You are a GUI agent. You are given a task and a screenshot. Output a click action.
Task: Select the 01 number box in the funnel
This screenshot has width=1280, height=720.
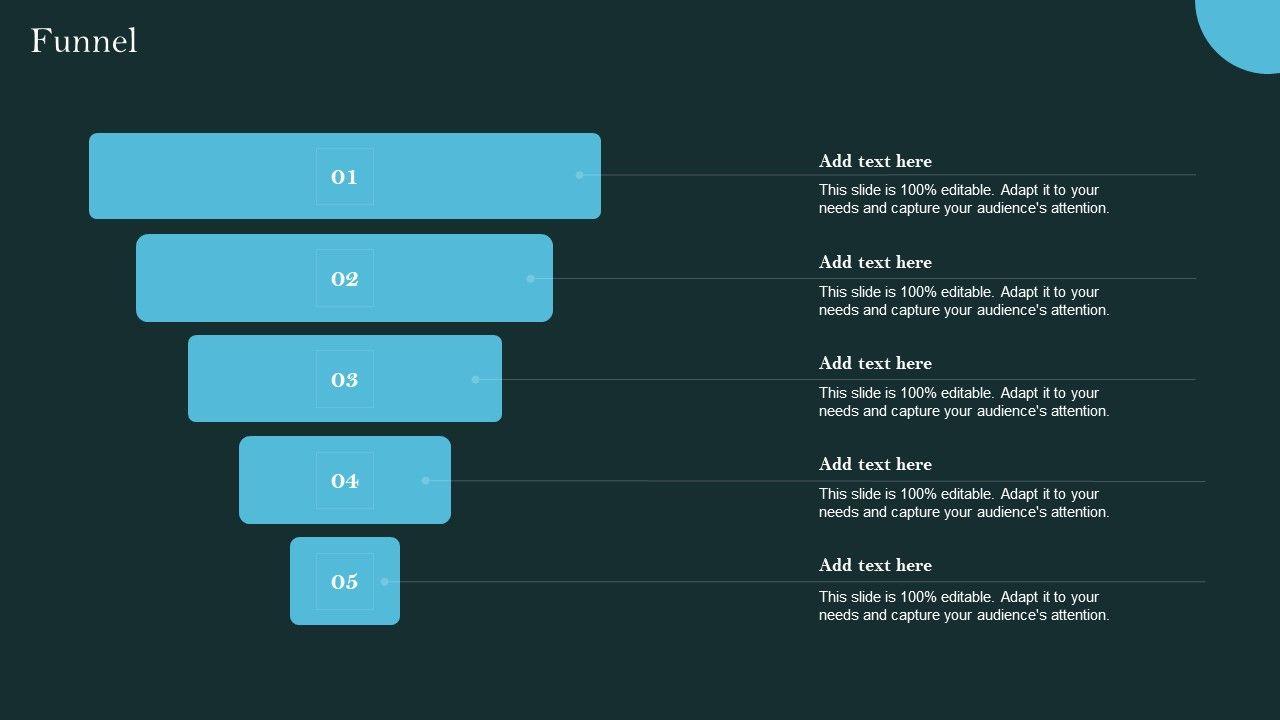pyautogui.click(x=345, y=177)
